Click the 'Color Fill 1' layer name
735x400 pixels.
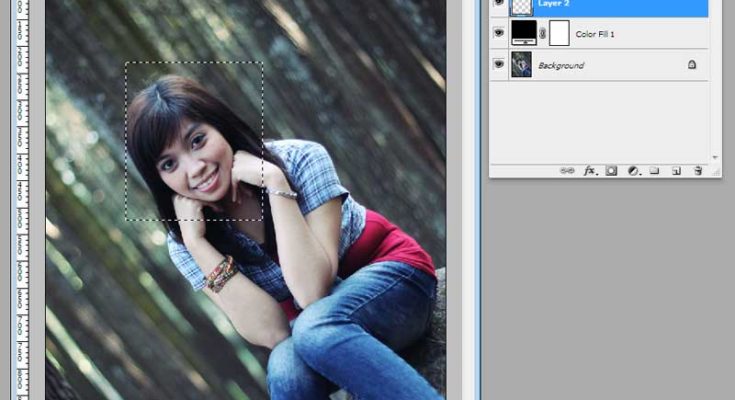tap(595, 34)
